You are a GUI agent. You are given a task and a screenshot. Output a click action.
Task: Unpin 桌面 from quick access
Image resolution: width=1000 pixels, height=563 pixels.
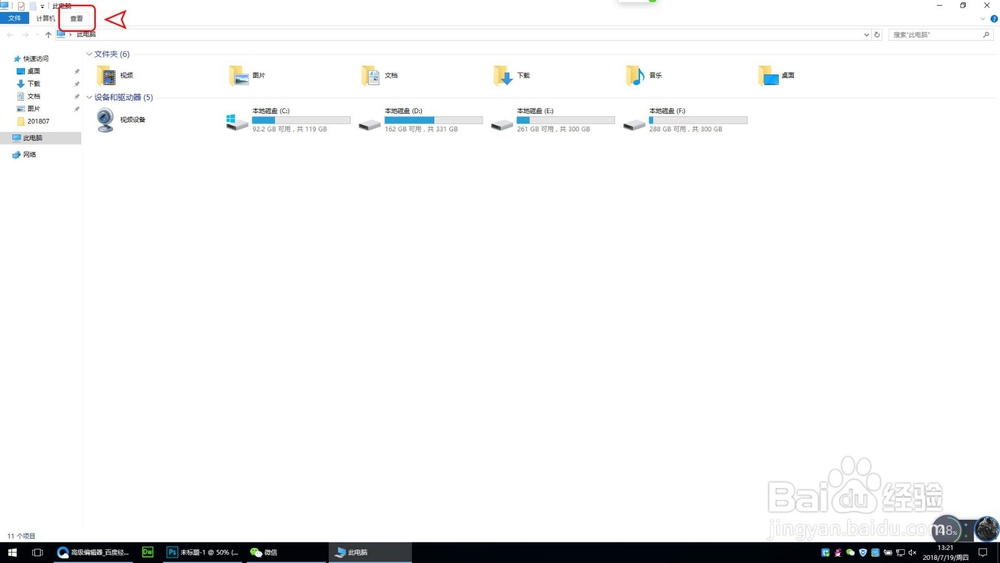click(77, 71)
